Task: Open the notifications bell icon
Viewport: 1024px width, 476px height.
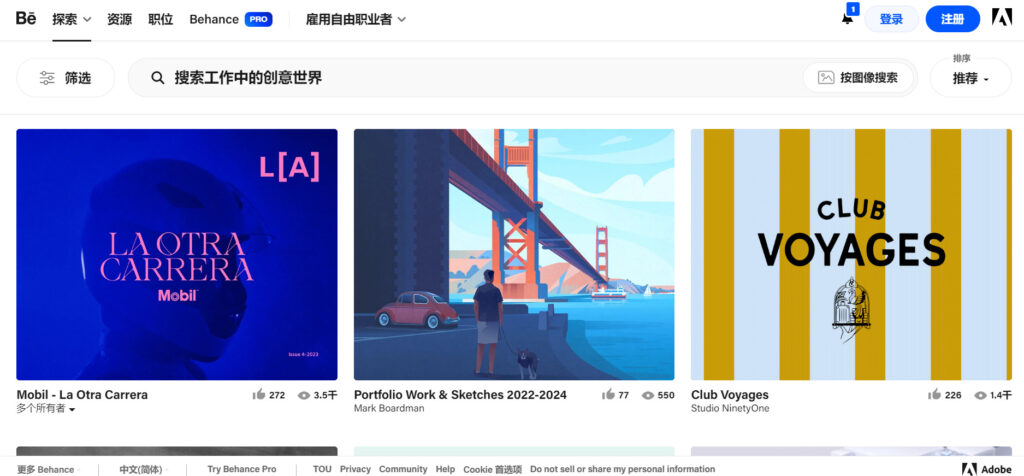Action: [847, 19]
